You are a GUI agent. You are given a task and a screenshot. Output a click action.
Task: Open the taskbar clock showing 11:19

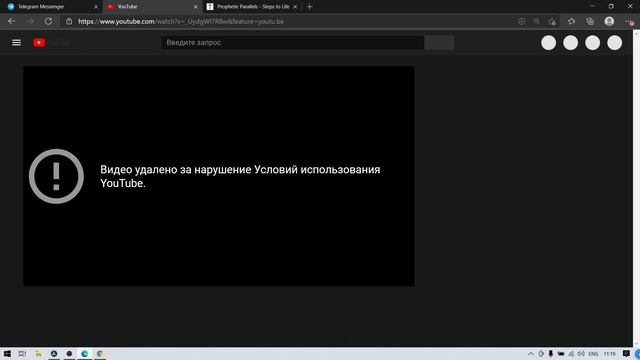[609, 353]
